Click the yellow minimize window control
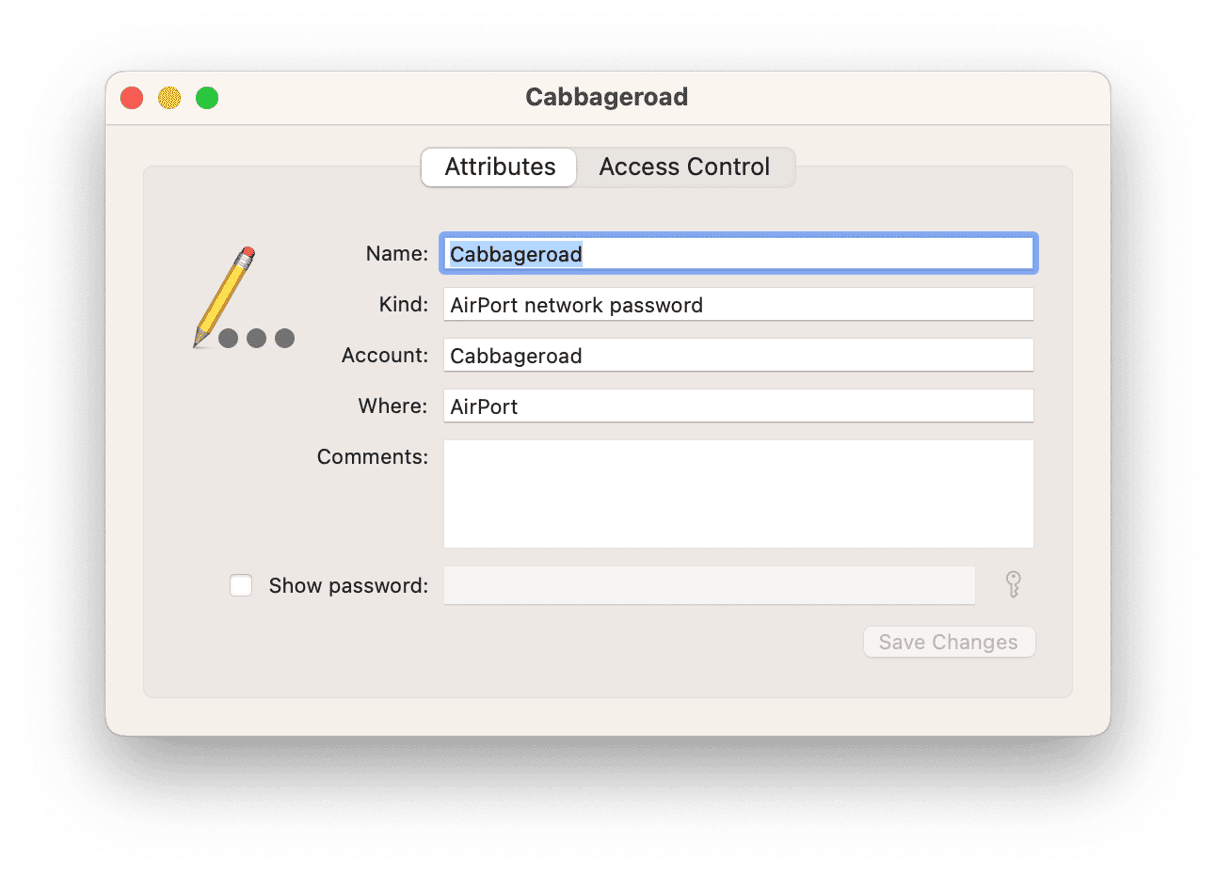1216x875 pixels. pos(169,98)
